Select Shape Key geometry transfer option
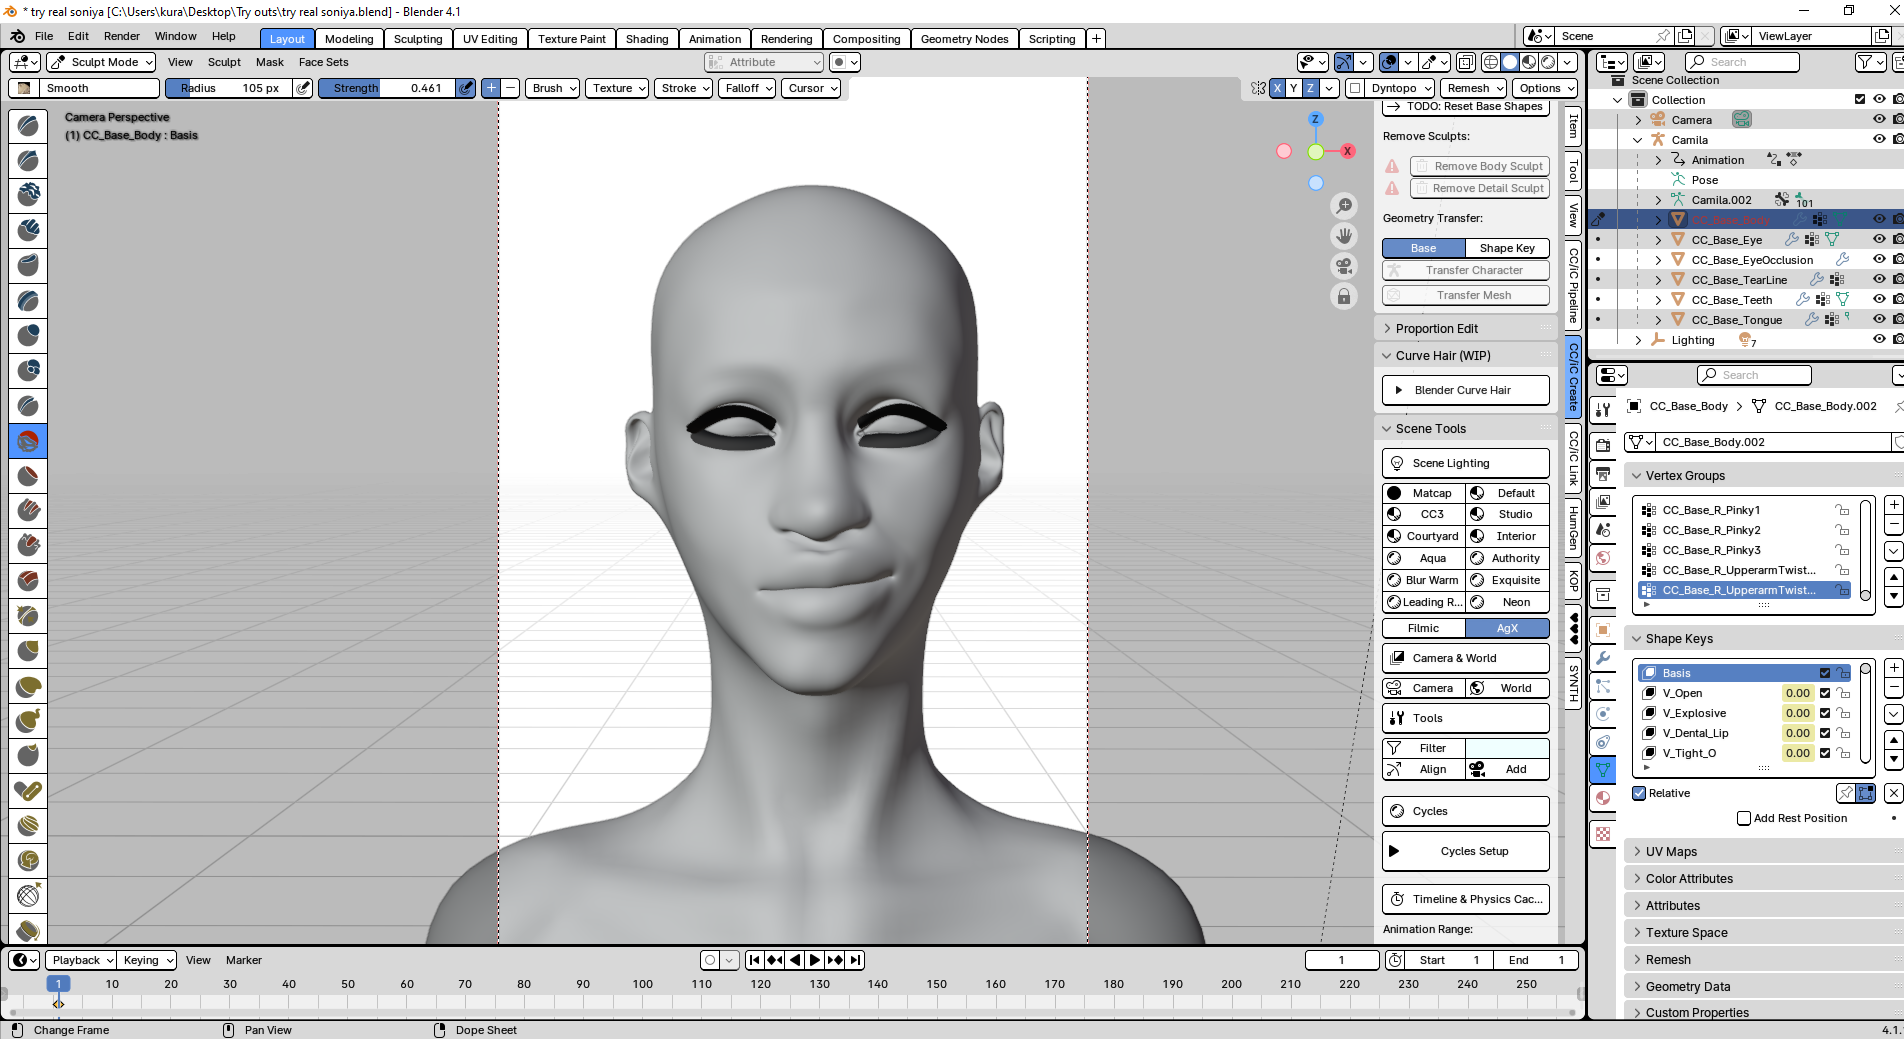 pyautogui.click(x=1507, y=248)
